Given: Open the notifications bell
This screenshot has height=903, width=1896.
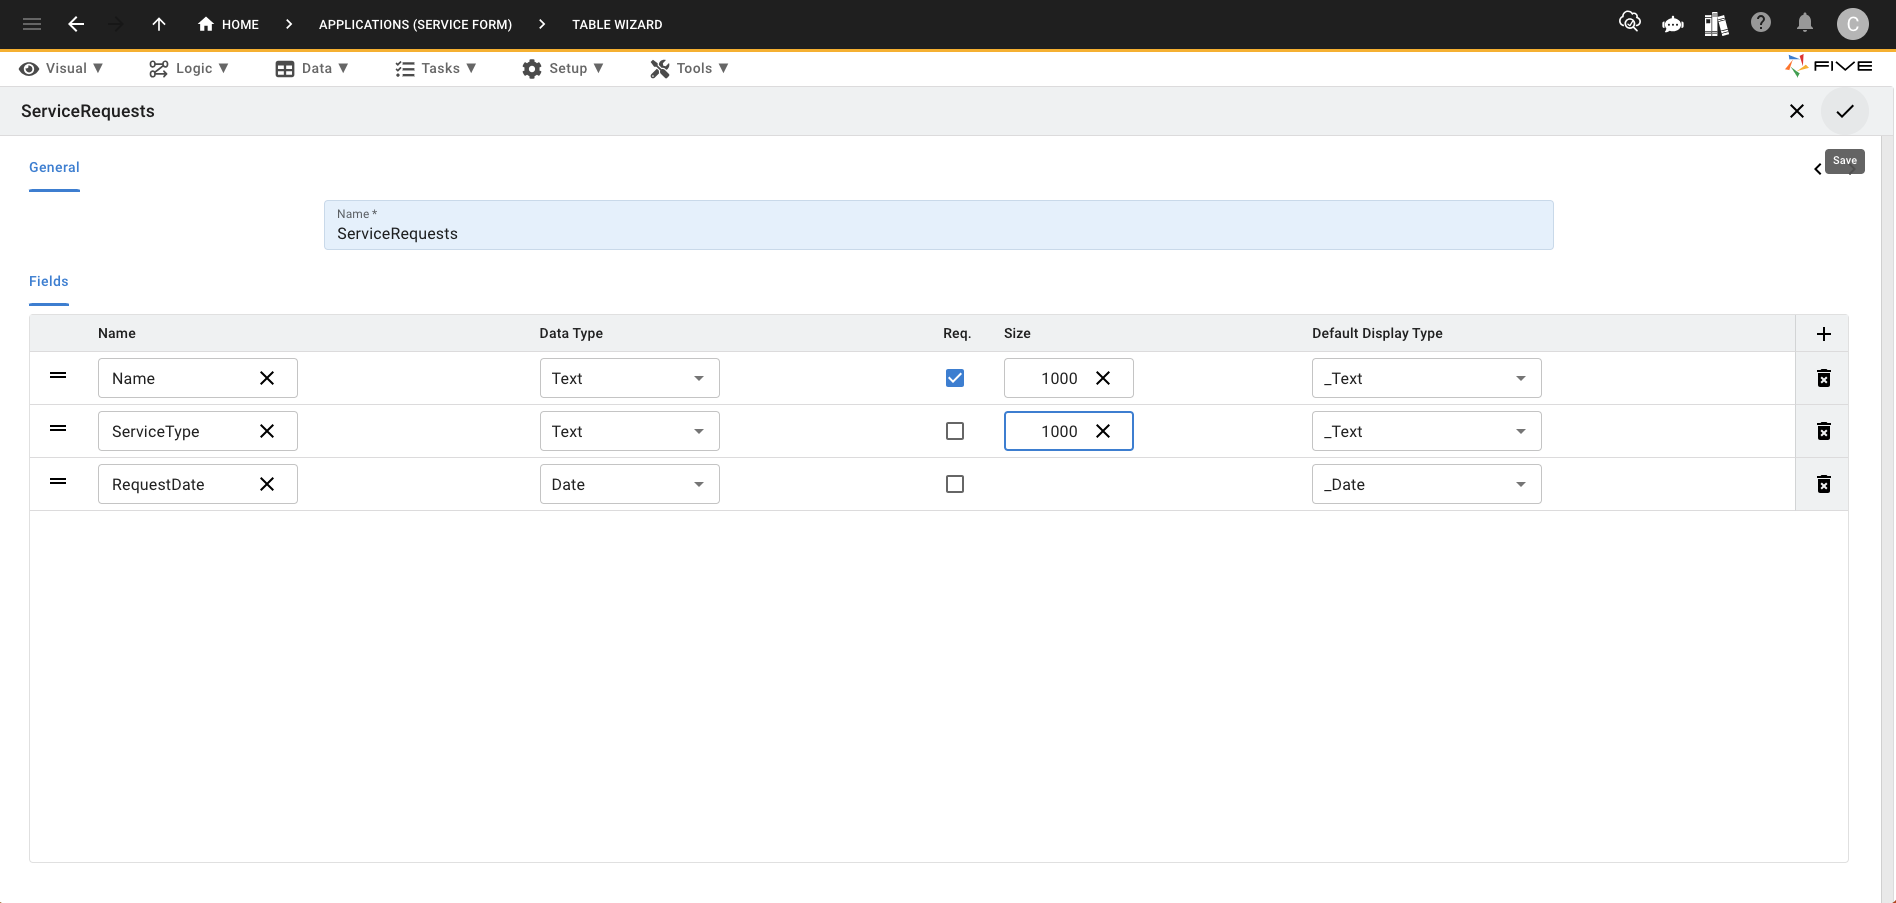Looking at the screenshot, I should coord(1805,22).
